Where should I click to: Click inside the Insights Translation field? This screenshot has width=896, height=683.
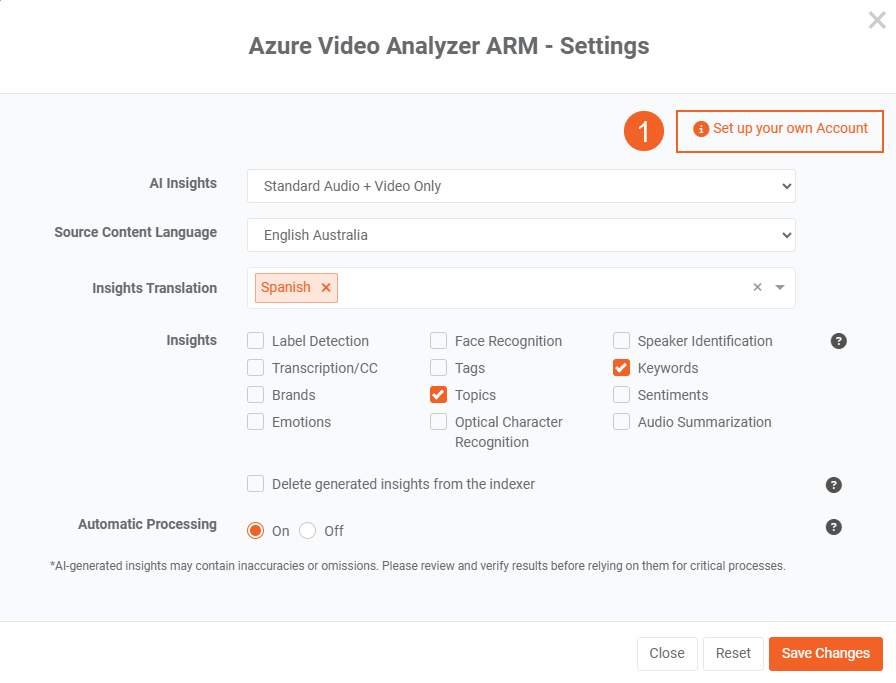[540, 288]
